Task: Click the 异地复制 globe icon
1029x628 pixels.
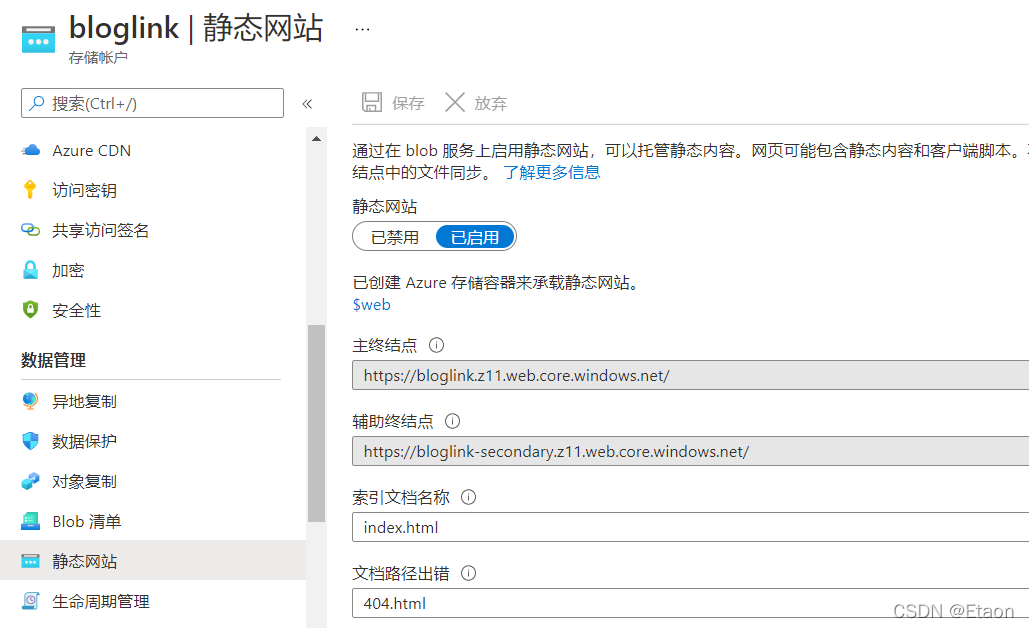Action: point(30,401)
